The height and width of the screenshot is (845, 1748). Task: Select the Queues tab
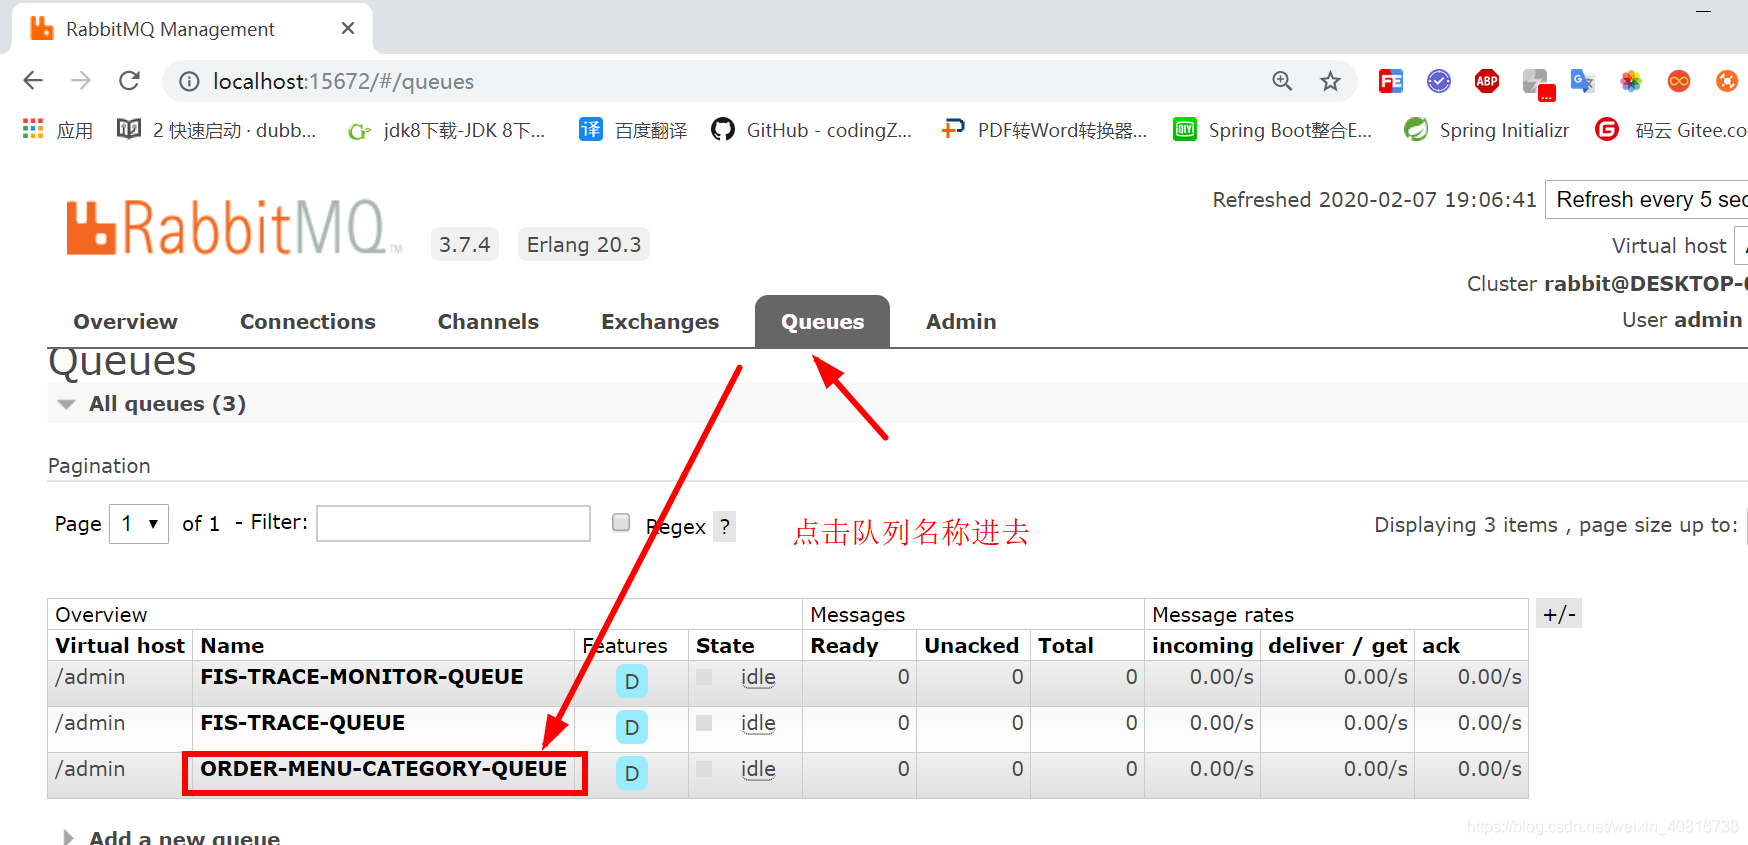pyautogui.click(x=822, y=322)
